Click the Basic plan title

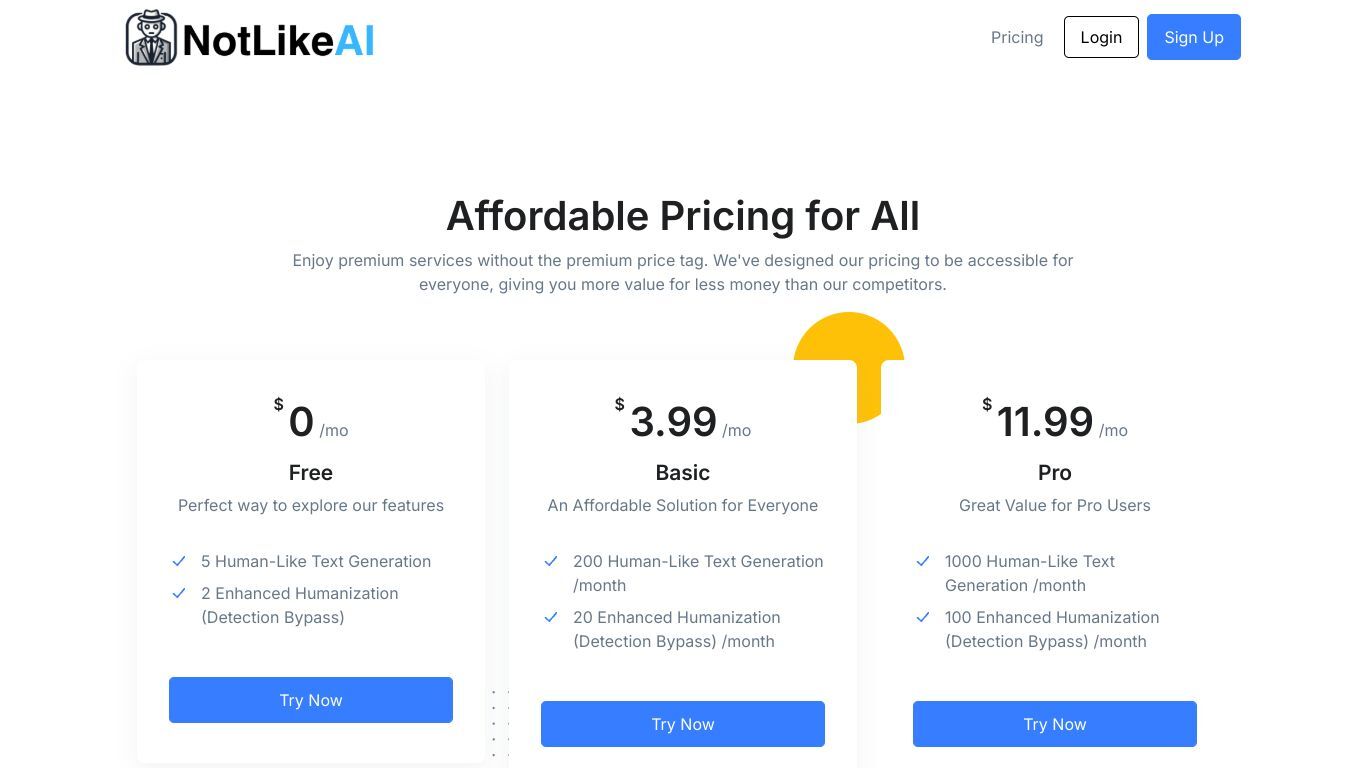click(x=683, y=472)
